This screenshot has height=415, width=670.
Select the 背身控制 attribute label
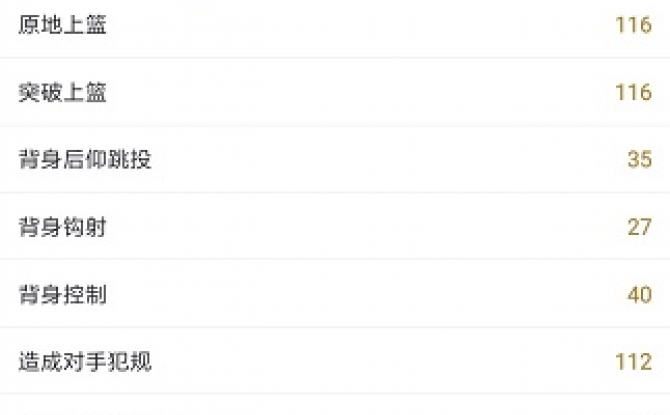[62, 294]
